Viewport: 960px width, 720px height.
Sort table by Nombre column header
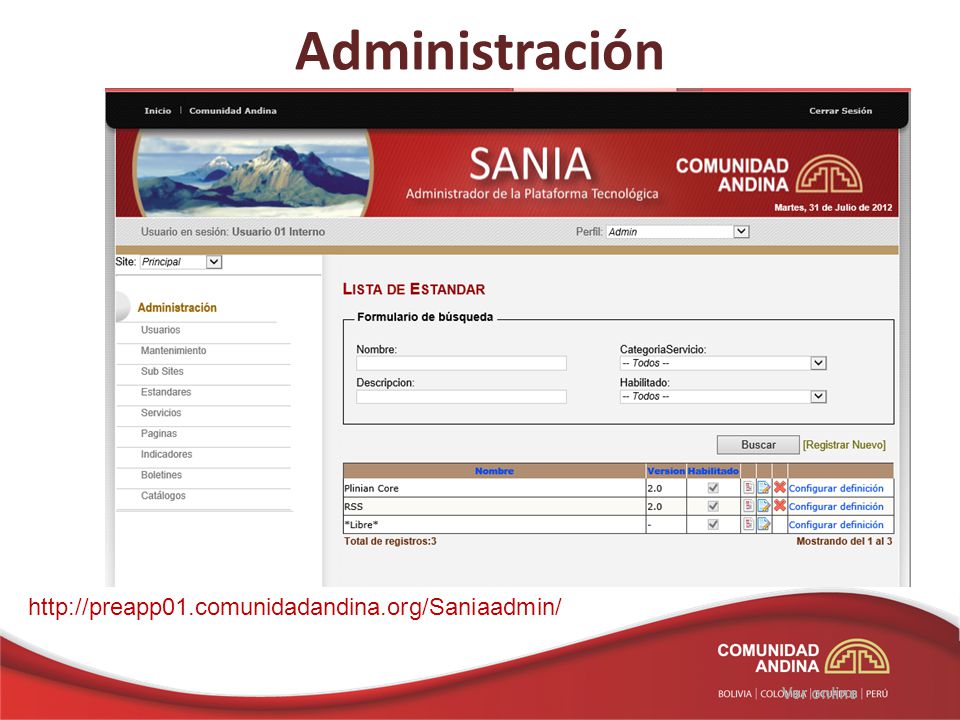coord(494,471)
